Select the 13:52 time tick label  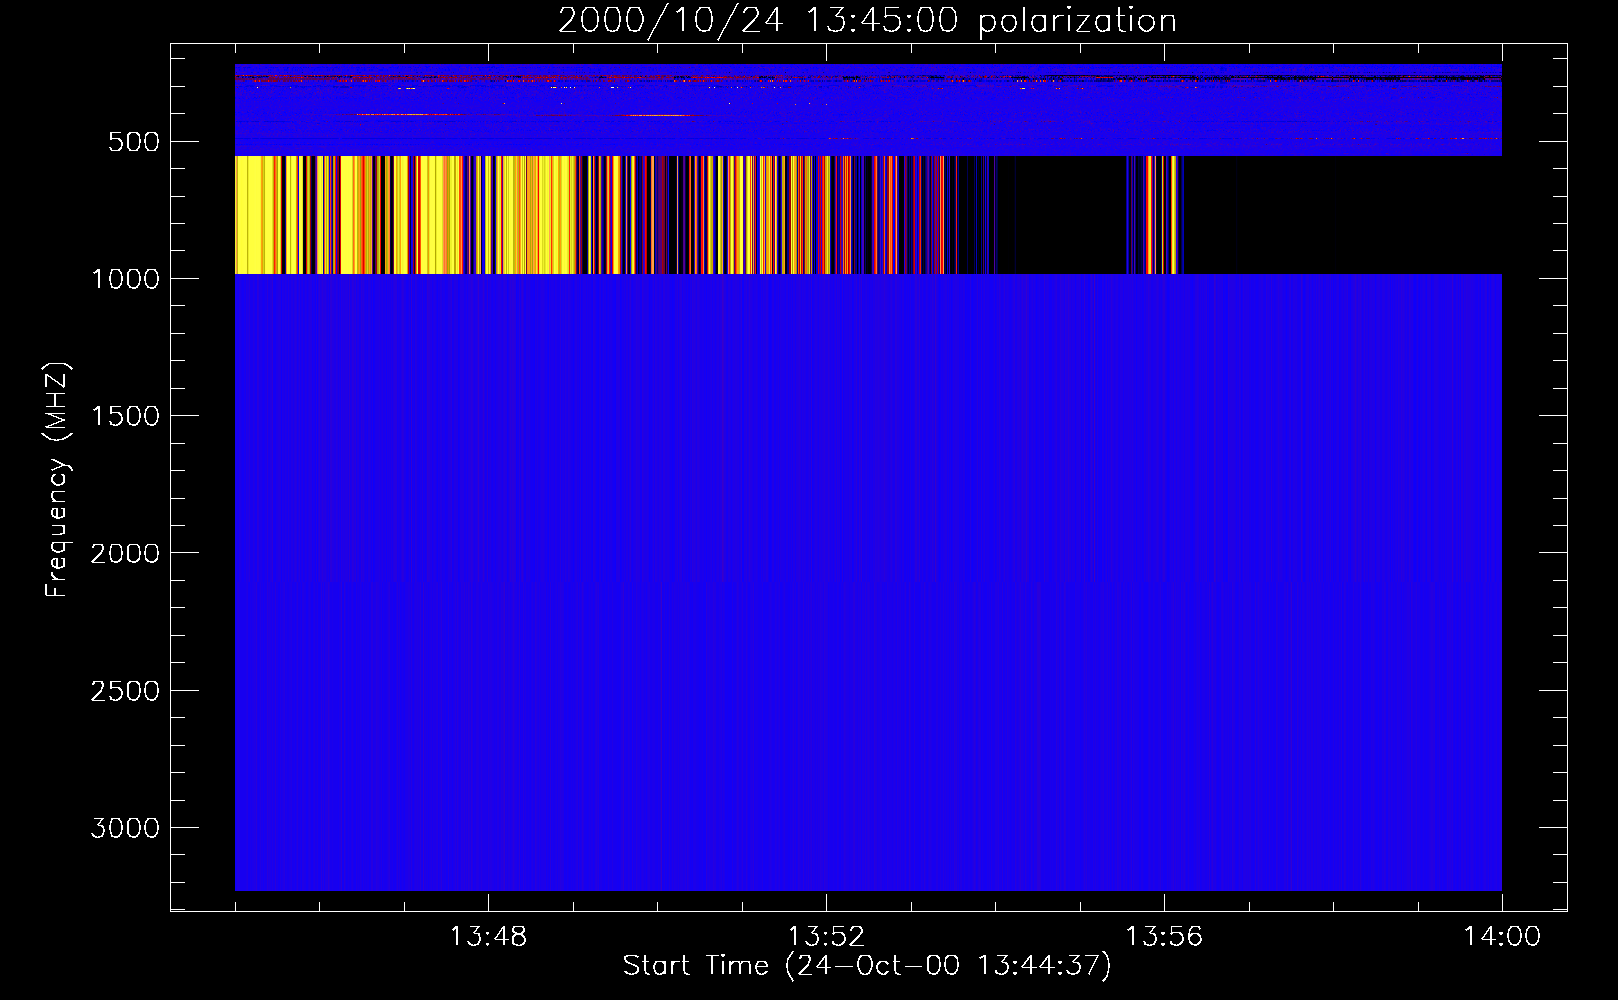point(826,937)
